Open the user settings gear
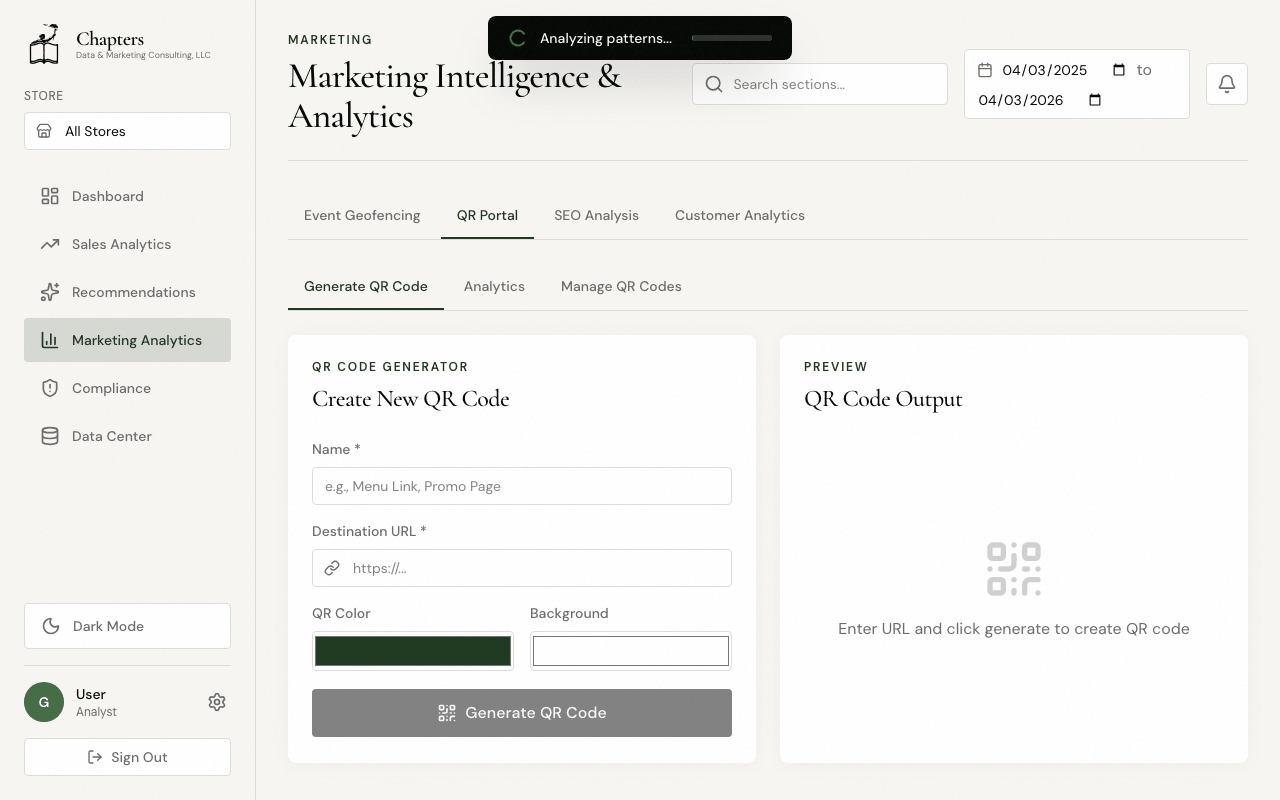Viewport: 1280px width, 800px height. point(217,702)
